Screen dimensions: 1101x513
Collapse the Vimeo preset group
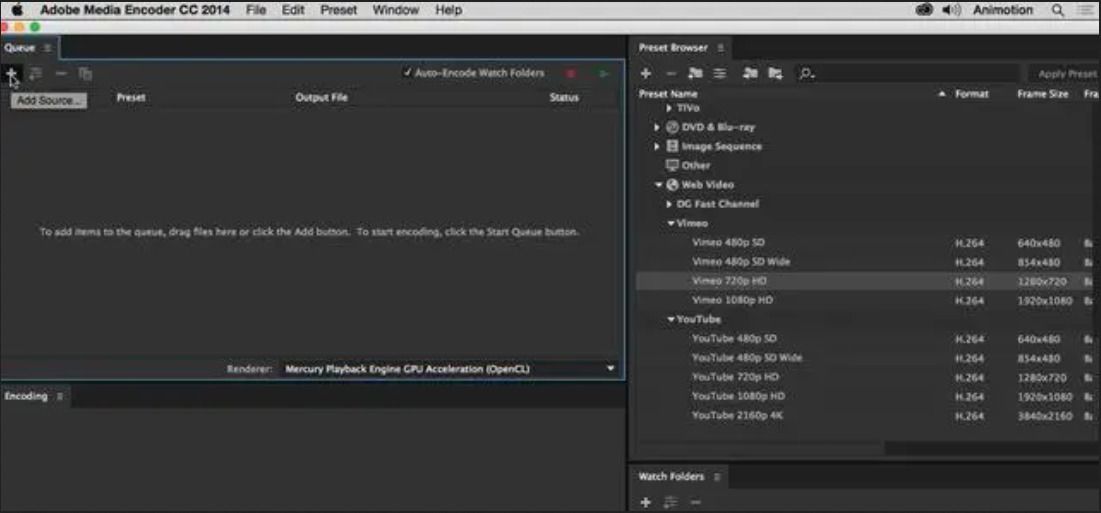point(671,223)
